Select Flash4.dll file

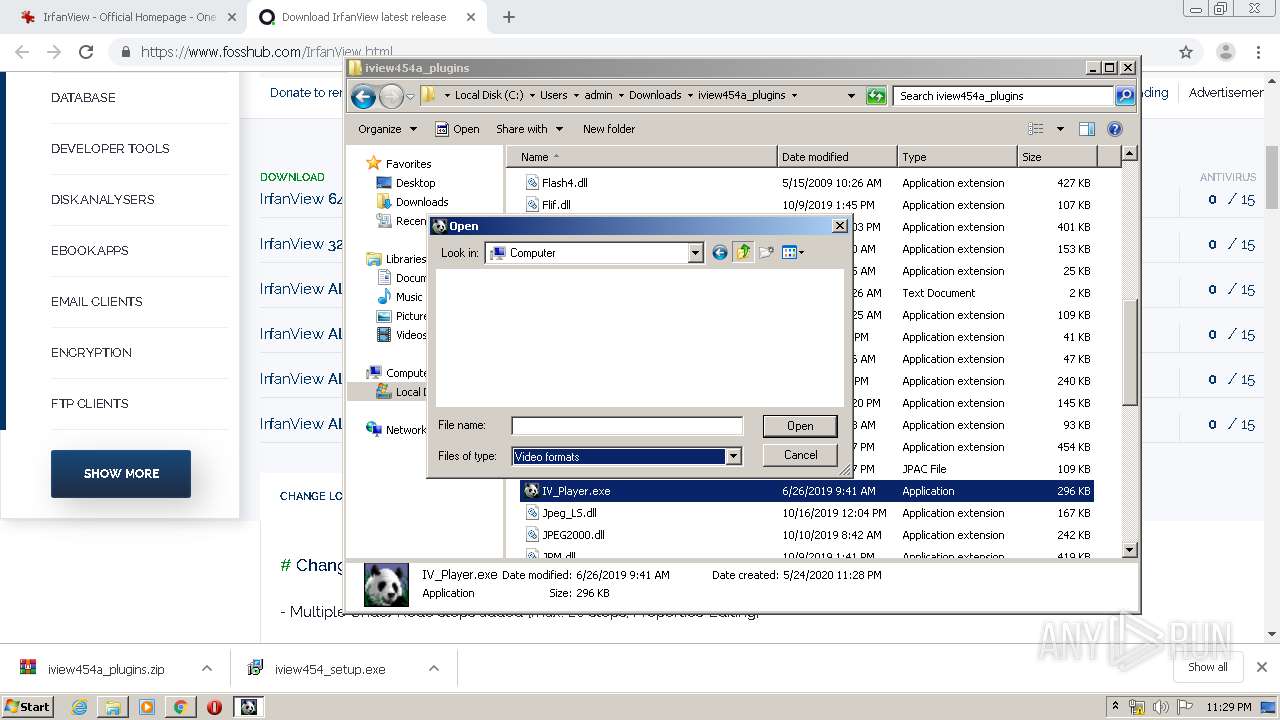(x=564, y=183)
